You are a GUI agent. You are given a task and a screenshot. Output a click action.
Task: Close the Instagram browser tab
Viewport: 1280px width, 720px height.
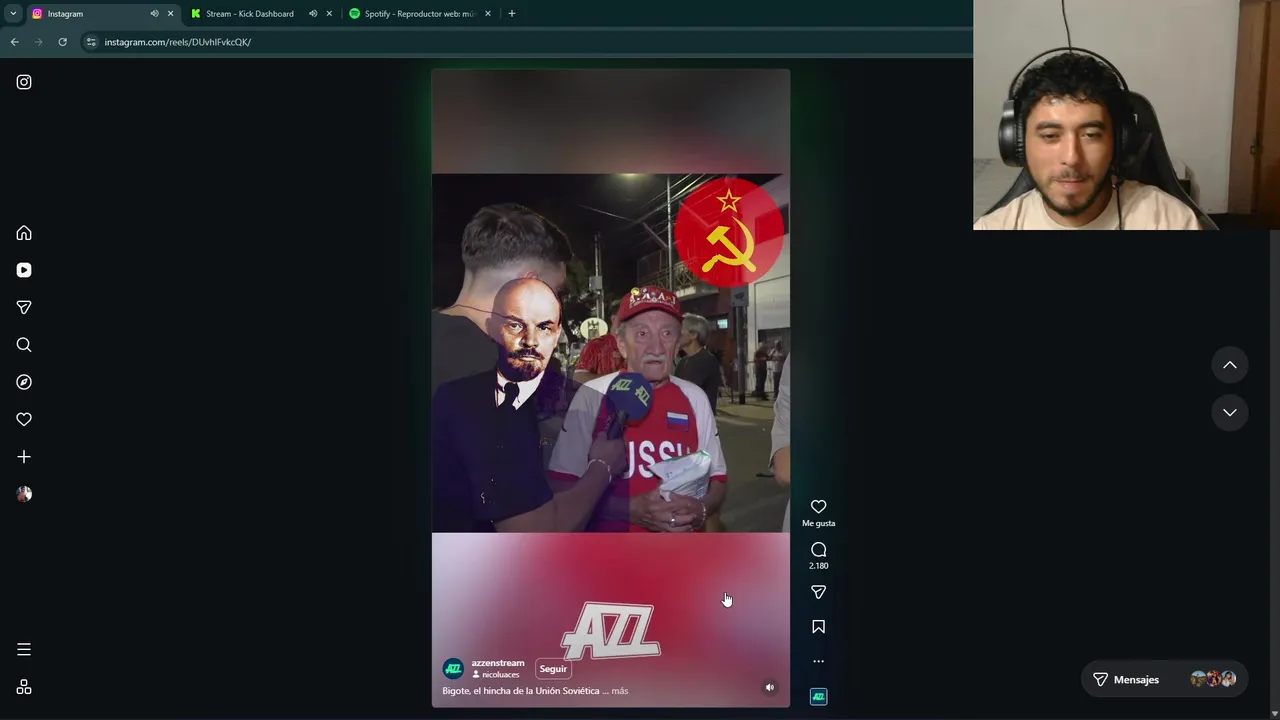point(170,14)
